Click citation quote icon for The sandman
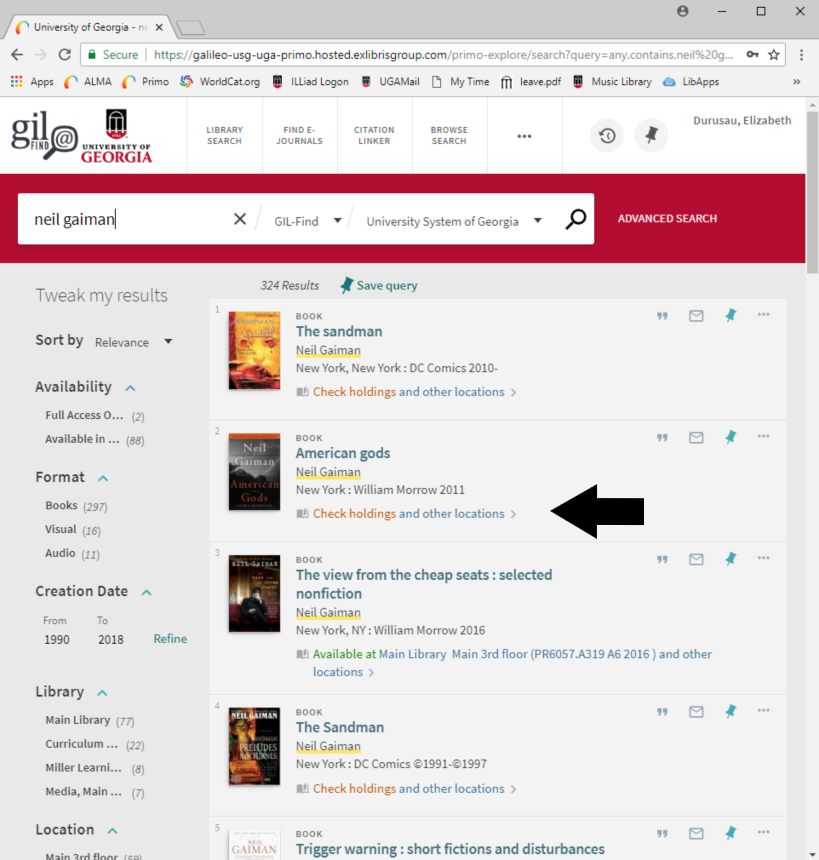 662,316
